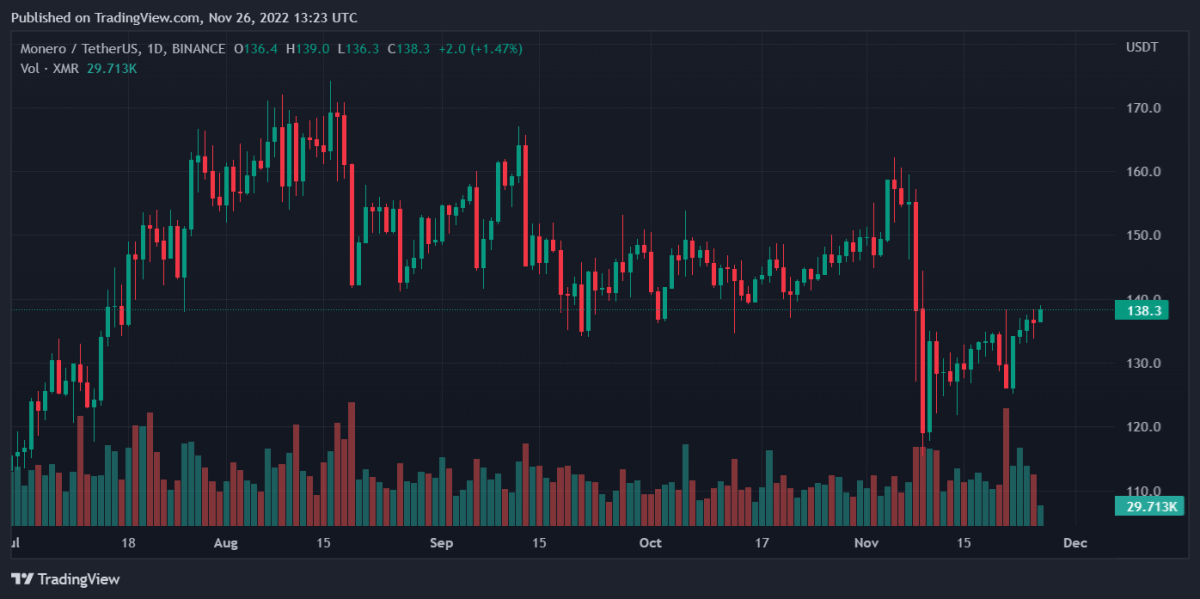Click the TradingView logo at bottom left
Screen dimensions: 1200x599
(x=65, y=579)
